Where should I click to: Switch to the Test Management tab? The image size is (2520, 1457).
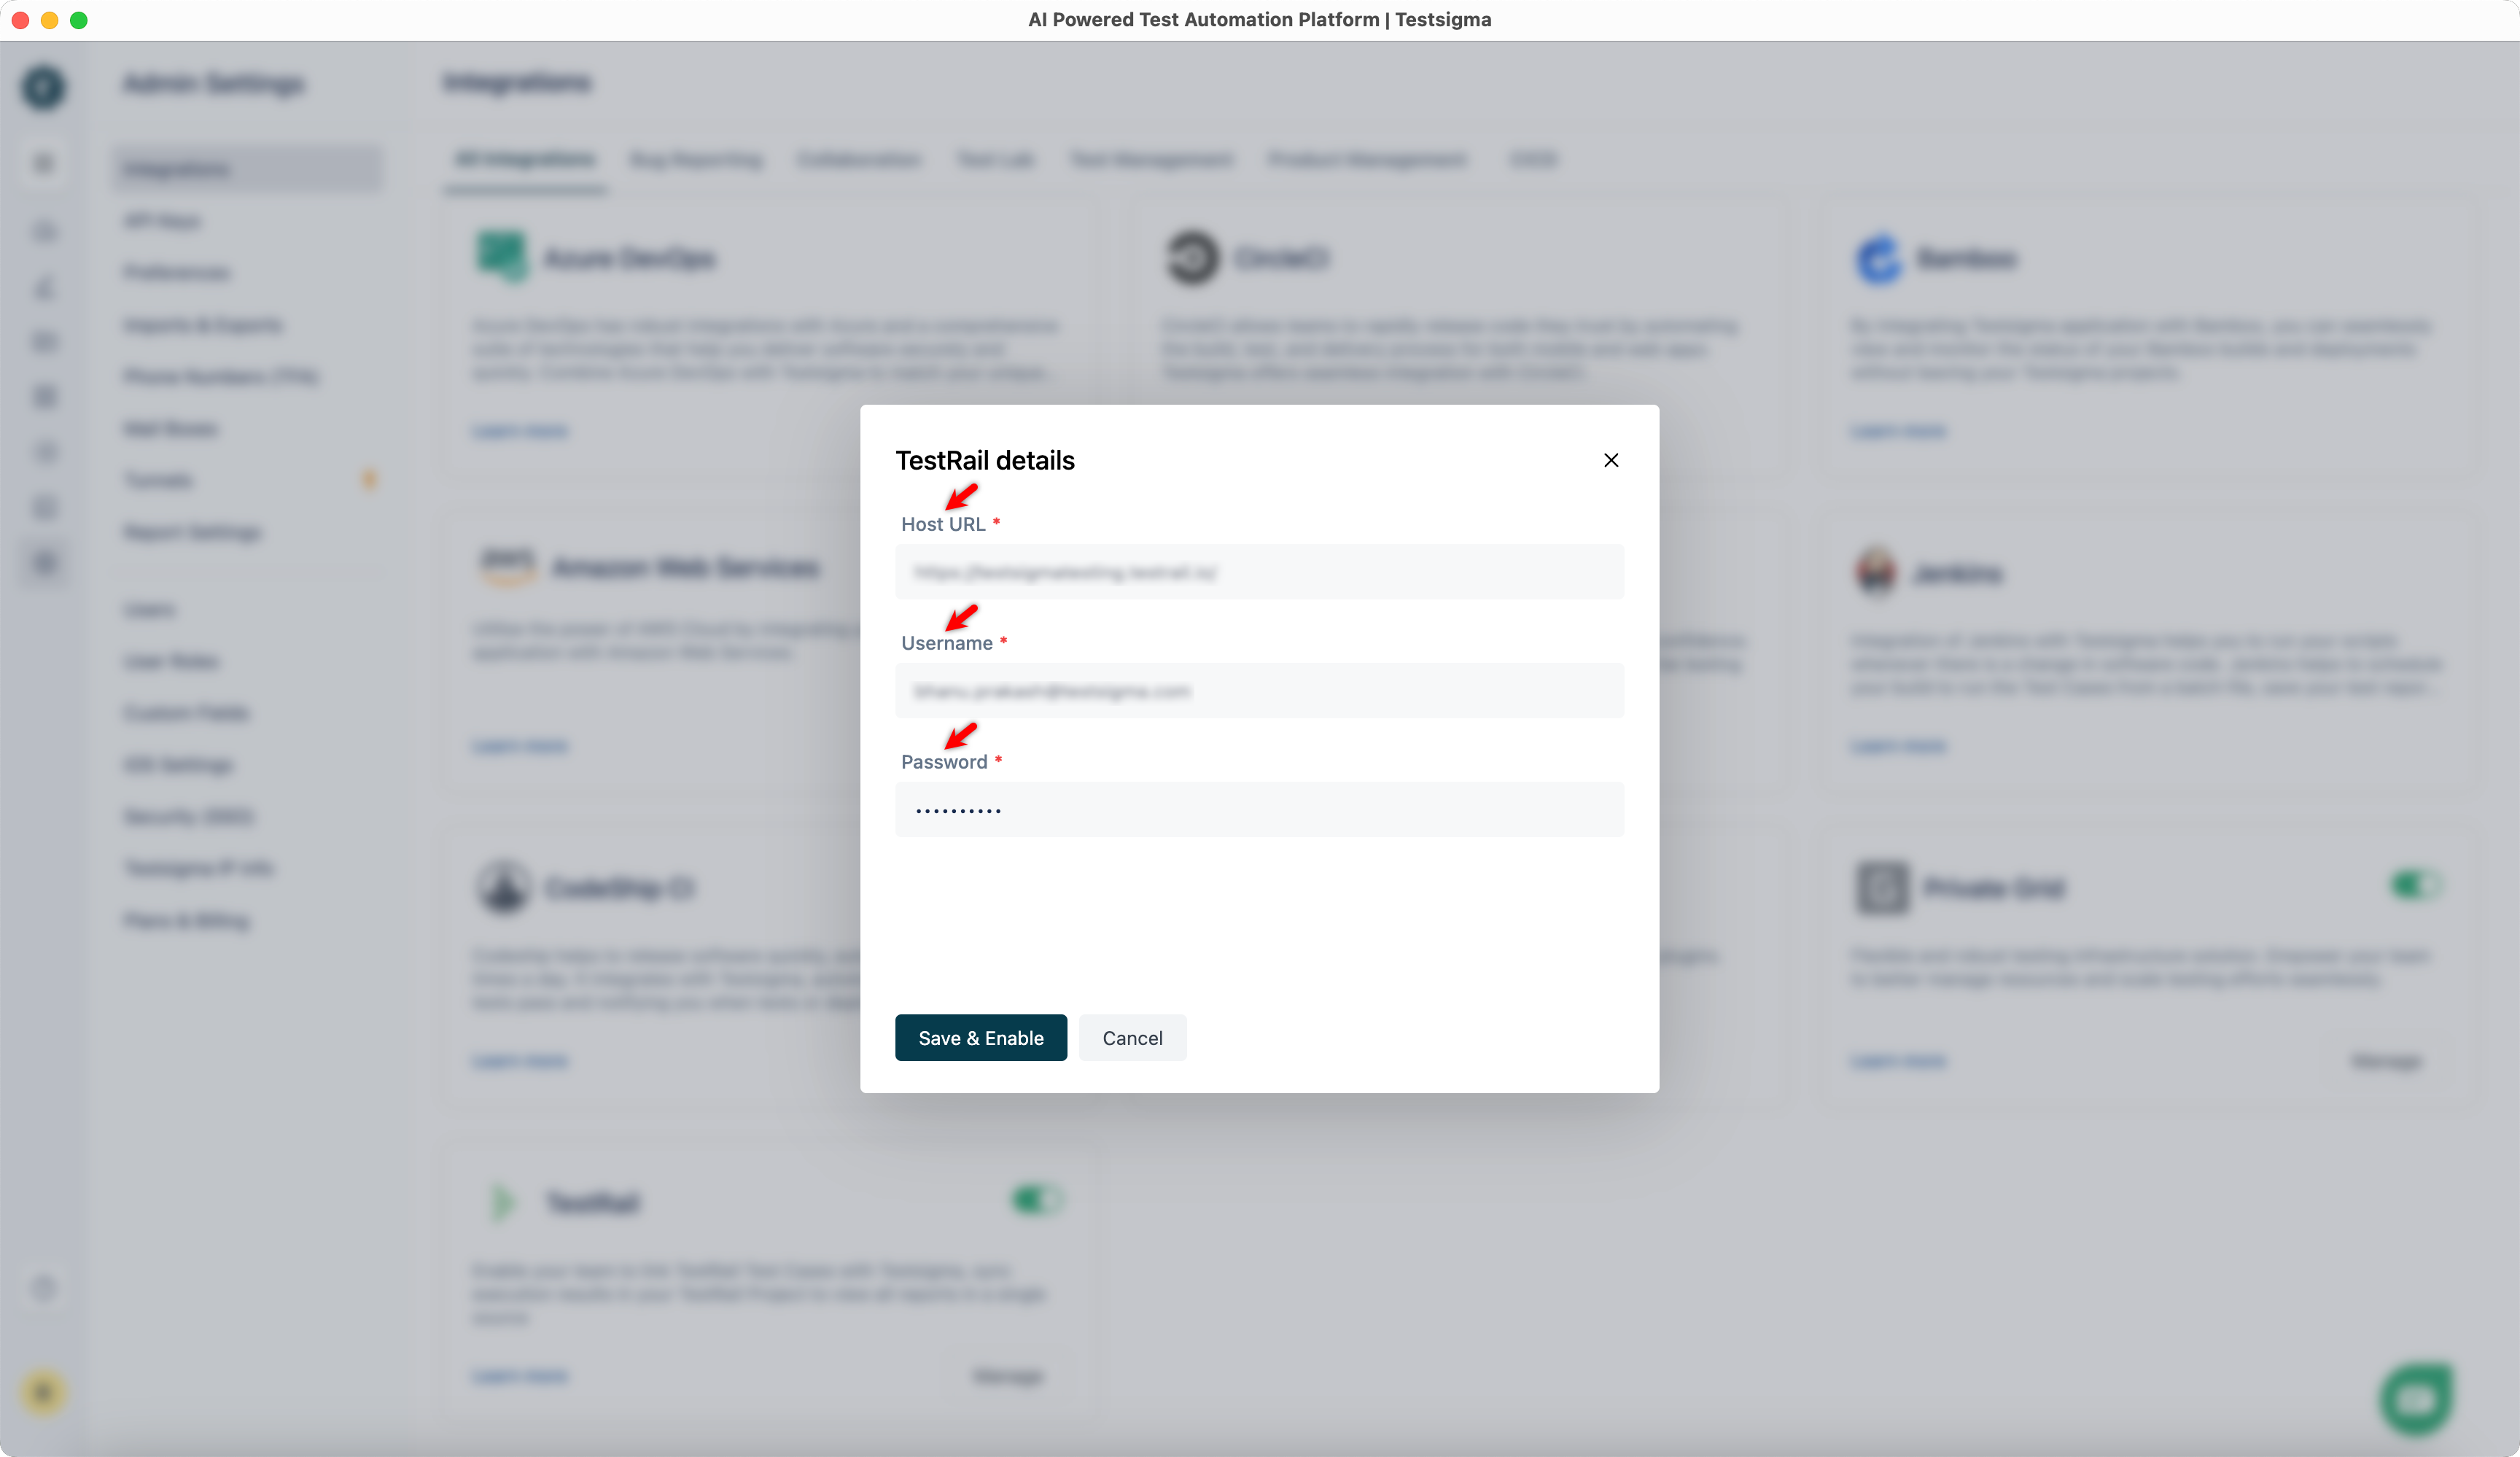(1151, 159)
